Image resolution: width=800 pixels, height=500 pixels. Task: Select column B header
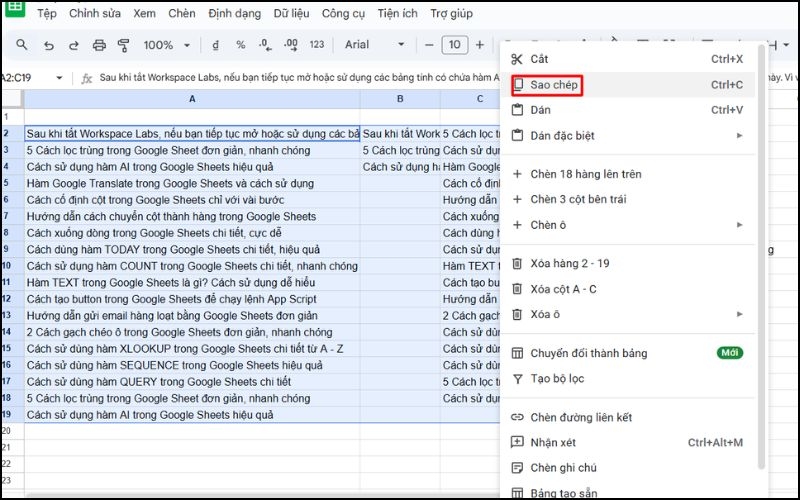(x=400, y=99)
